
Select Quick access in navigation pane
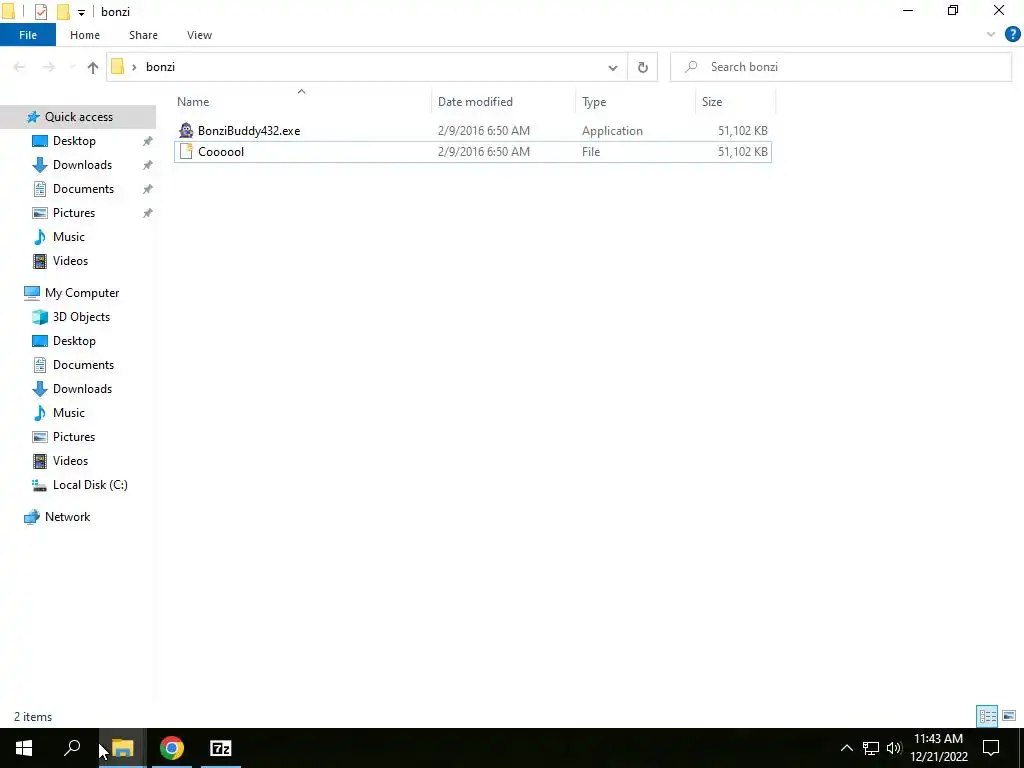[78, 117]
